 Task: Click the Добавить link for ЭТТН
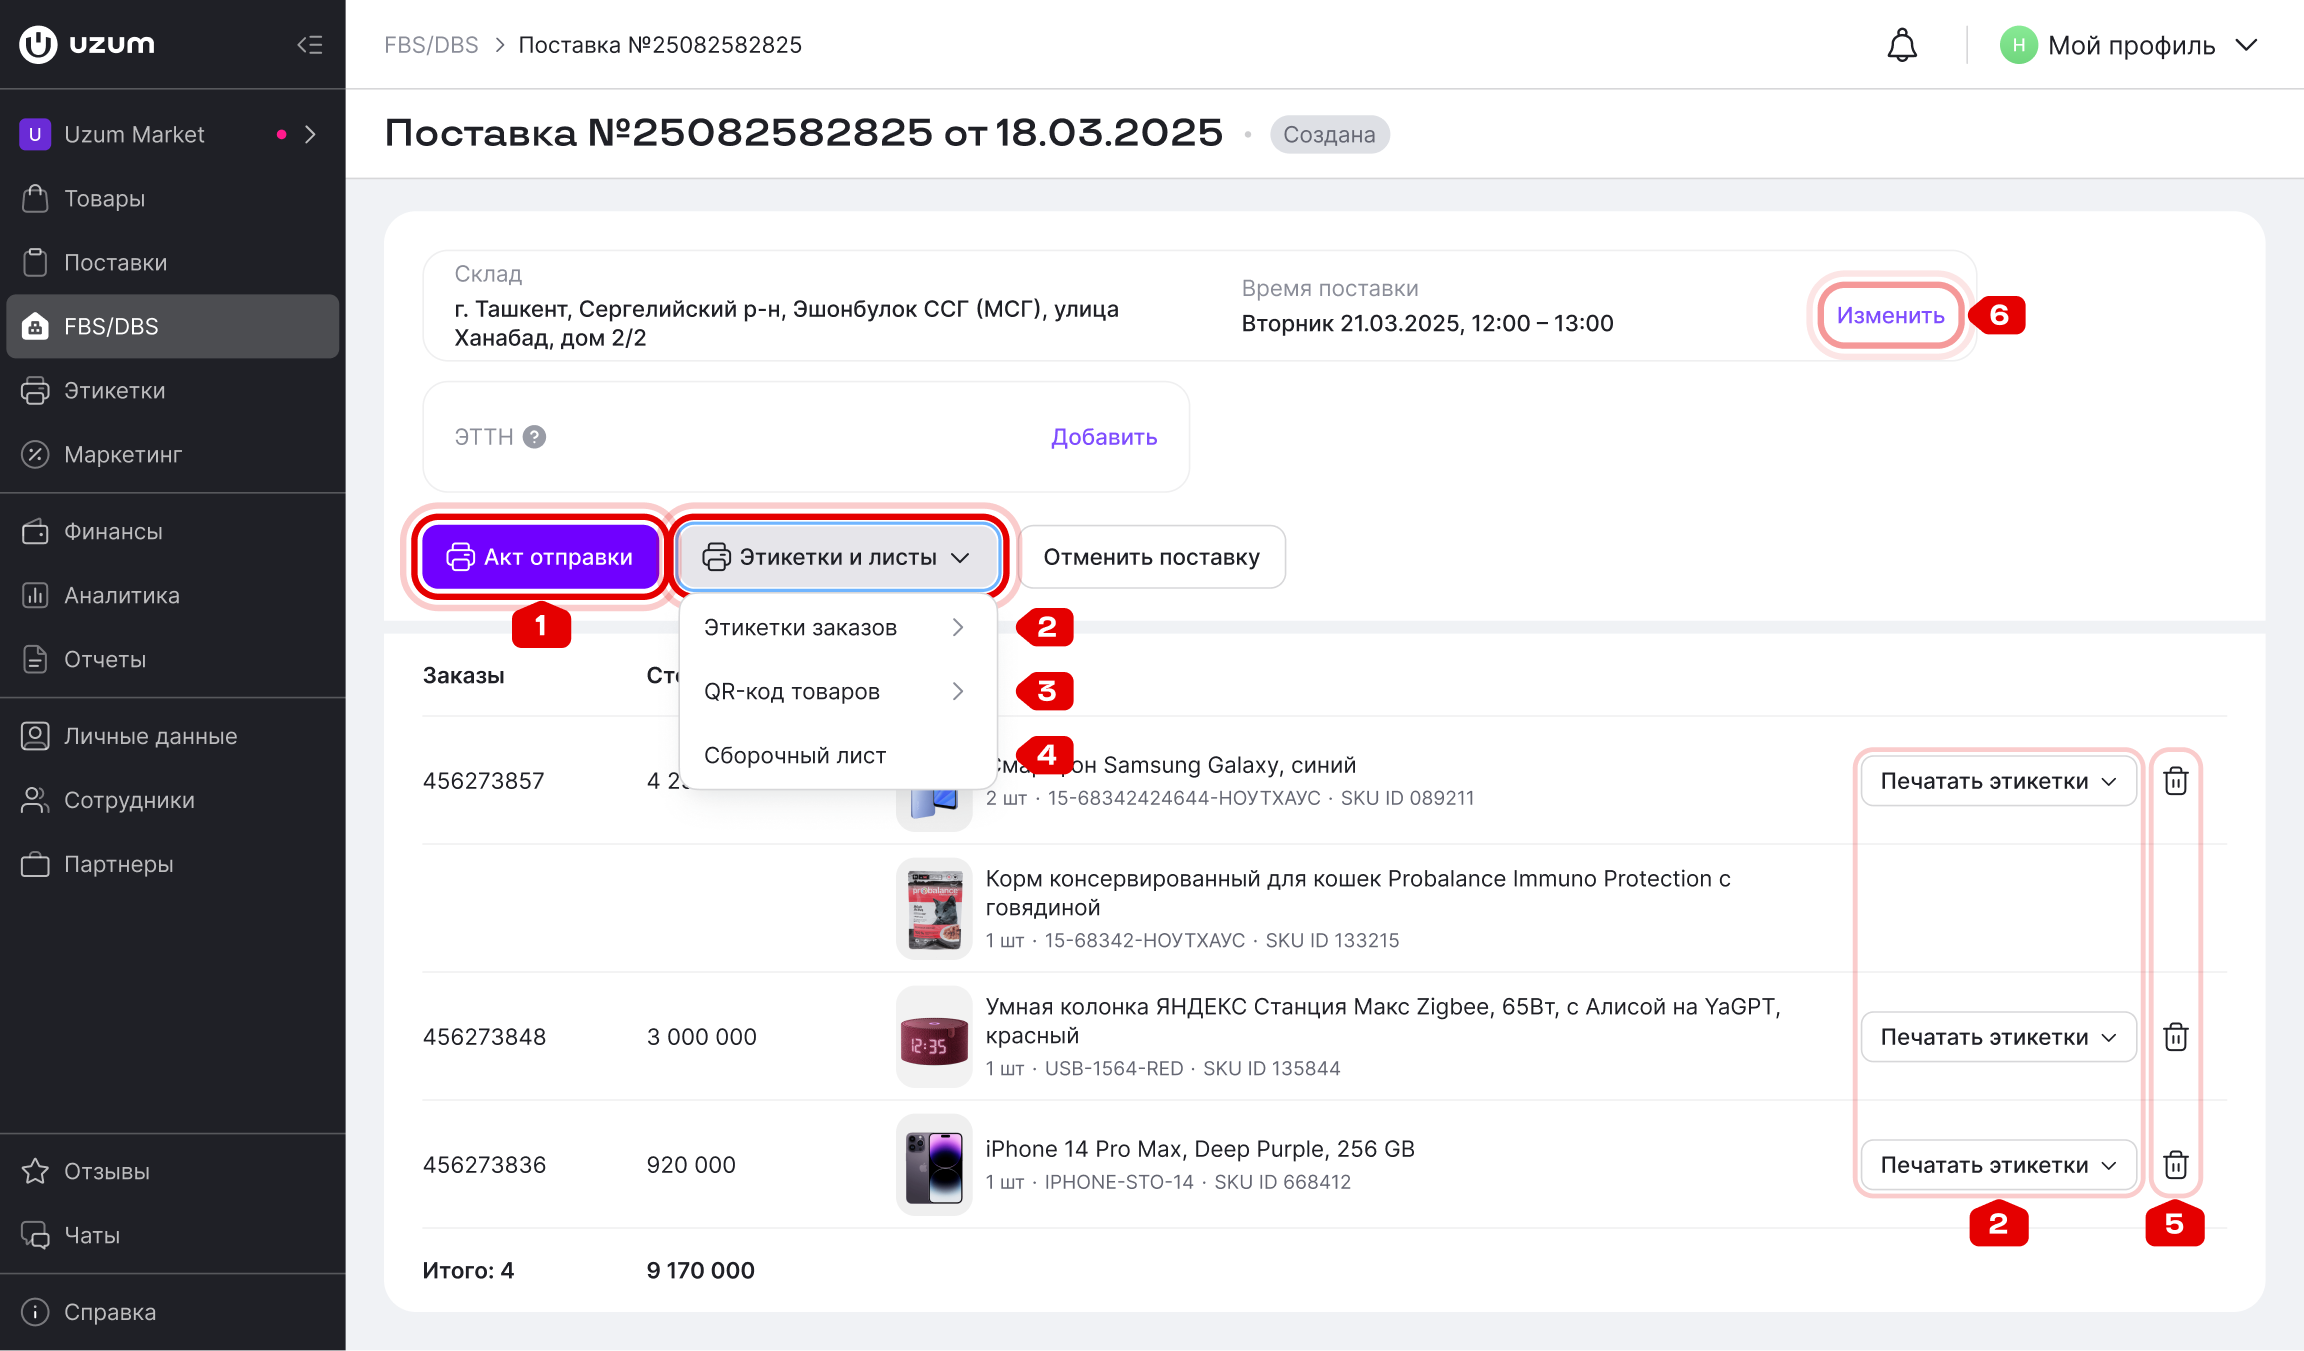click(x=1104, y=437)
